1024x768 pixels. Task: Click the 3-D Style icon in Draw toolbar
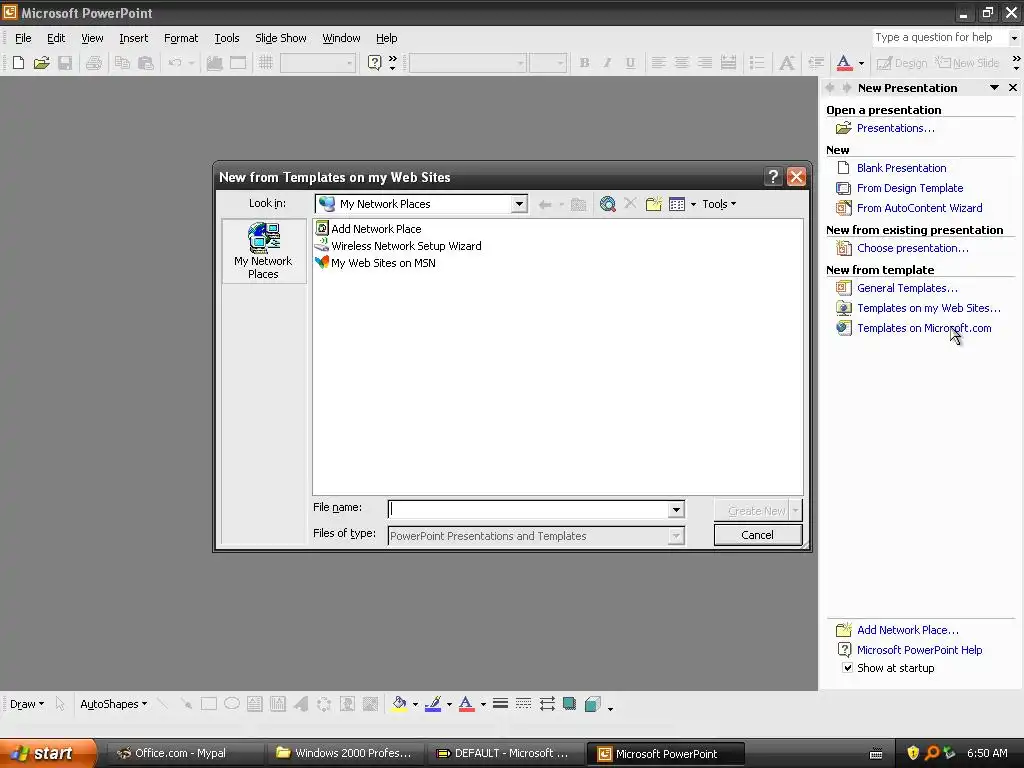[x=592, y=703]
